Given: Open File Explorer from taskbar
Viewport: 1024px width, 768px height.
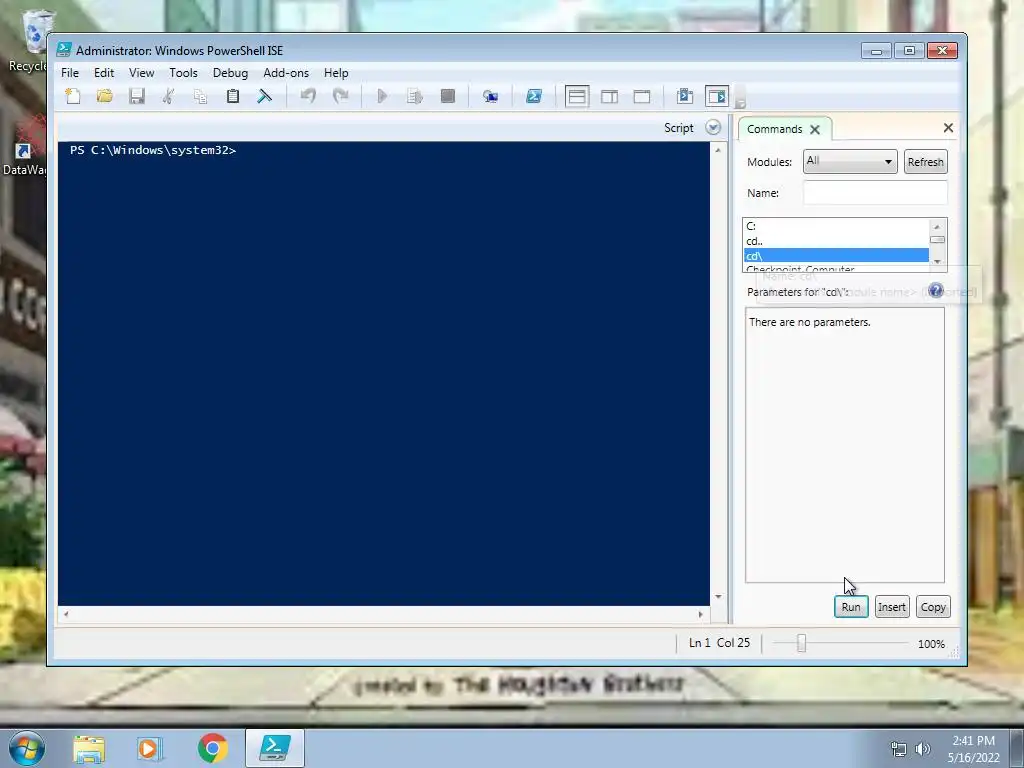Looking at the screenshot, I should tap(89, 748).
